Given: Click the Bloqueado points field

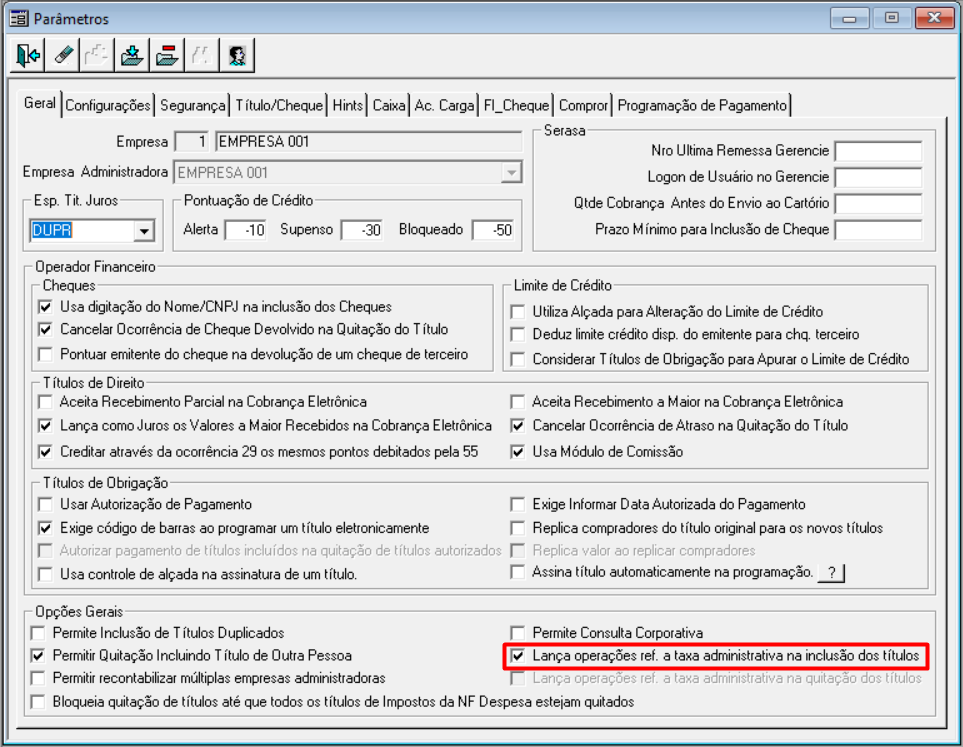Looking at the screenshot, I should click(493, 230).
